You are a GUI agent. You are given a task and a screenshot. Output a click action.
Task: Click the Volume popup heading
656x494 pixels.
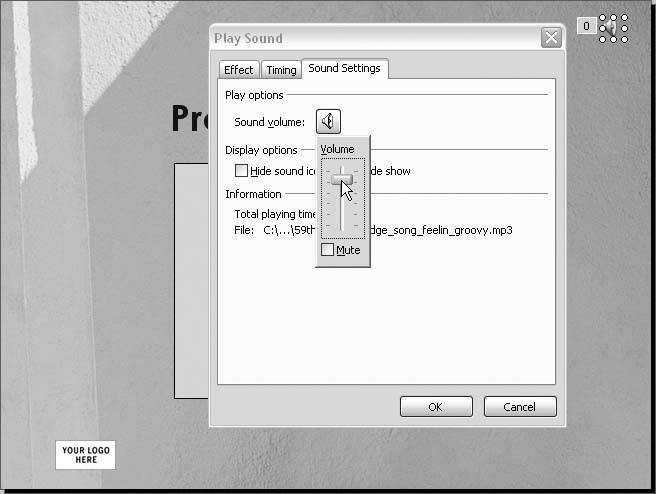337,149
